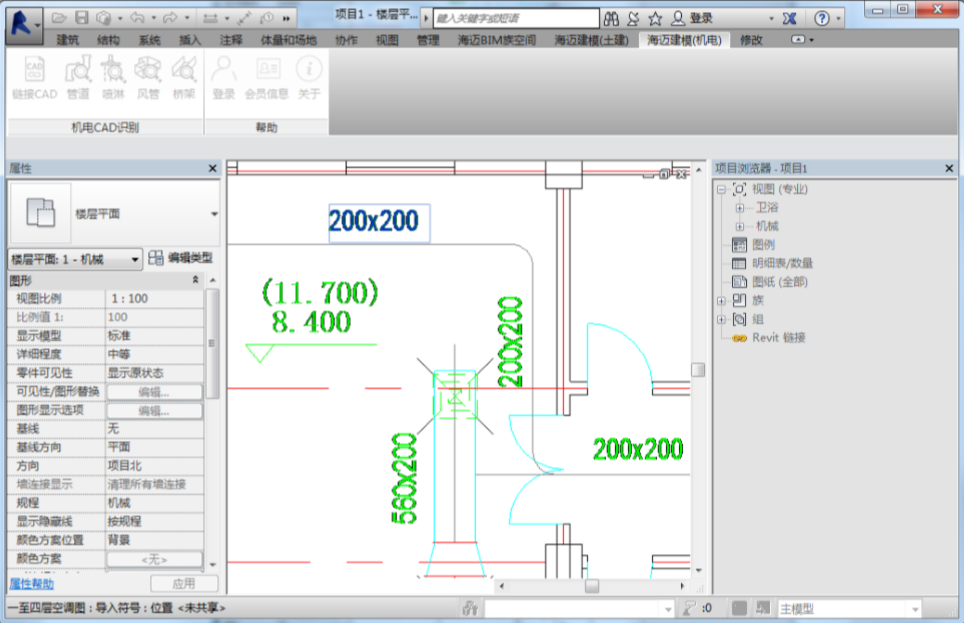Click the 编辑类型 edit type button
The height and width of the screenshot is (623, 964).
click(x=181, y=258)
